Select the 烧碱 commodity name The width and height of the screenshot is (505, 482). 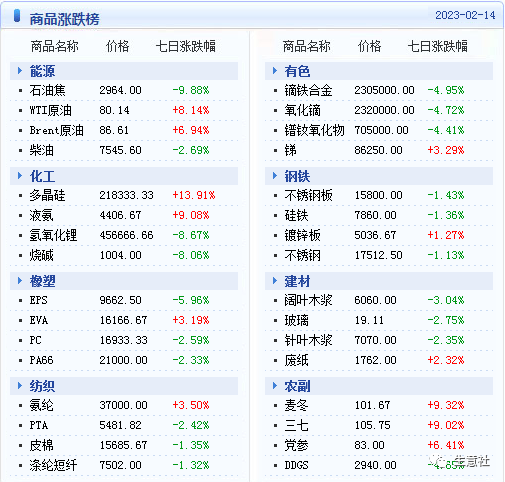click(x=41, y=255)
